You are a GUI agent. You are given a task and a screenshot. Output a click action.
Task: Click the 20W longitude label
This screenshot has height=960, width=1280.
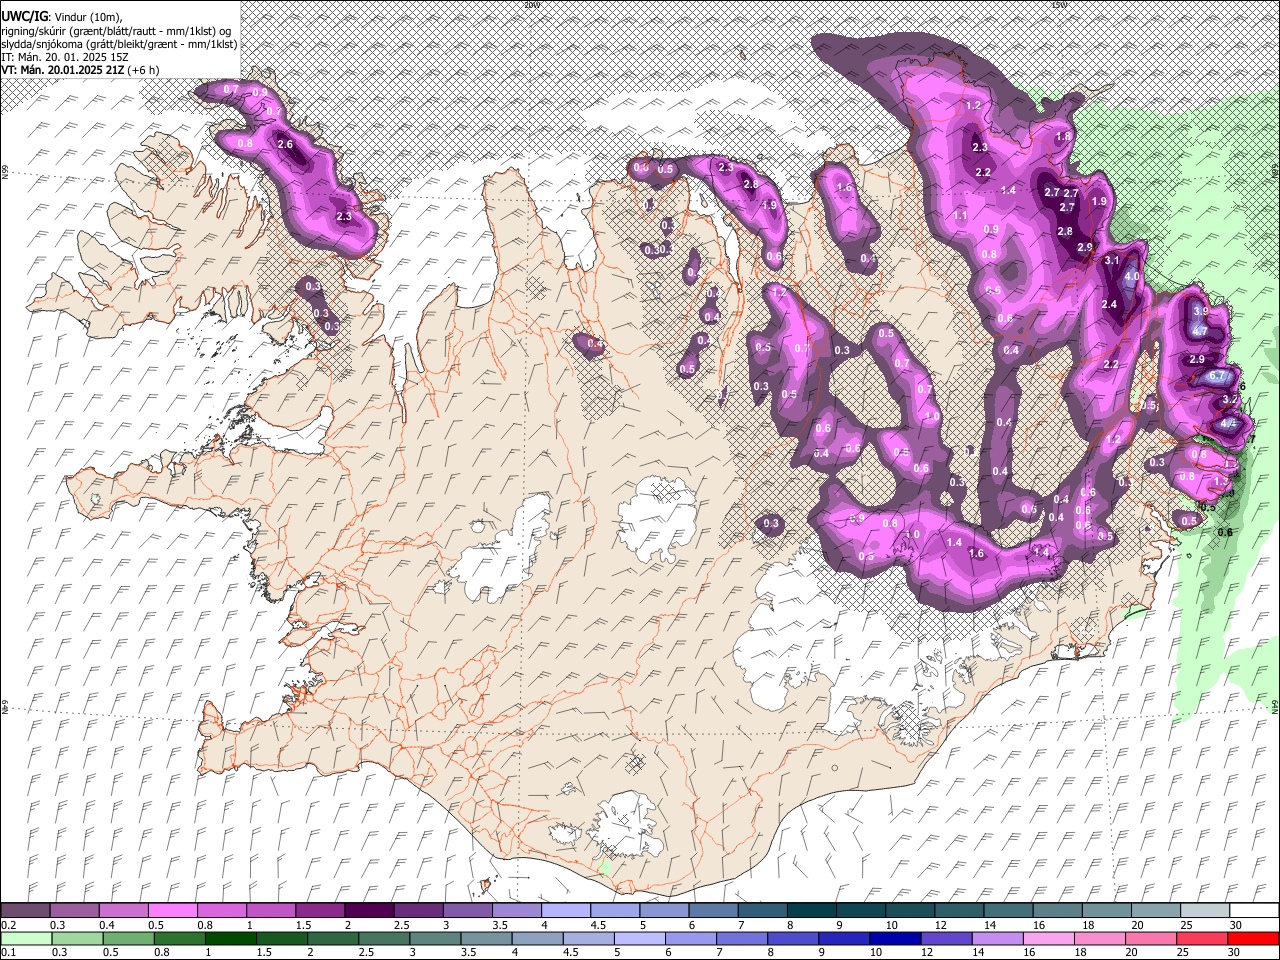pyautogui.click(x=532, y=4)
